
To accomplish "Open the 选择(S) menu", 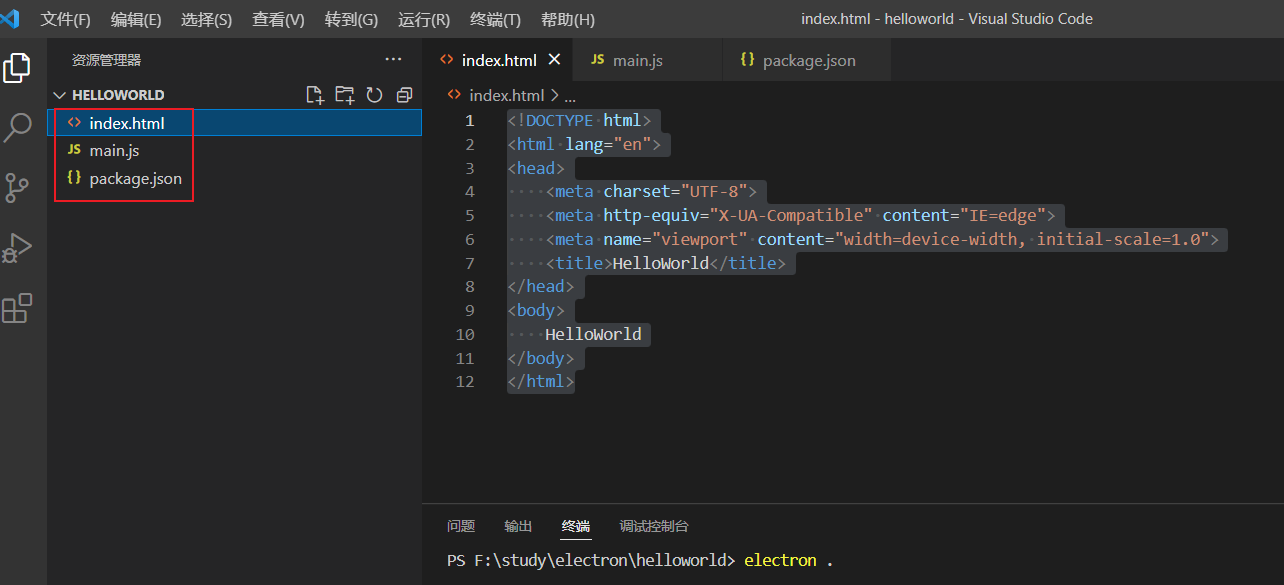I will coord(207,19).
